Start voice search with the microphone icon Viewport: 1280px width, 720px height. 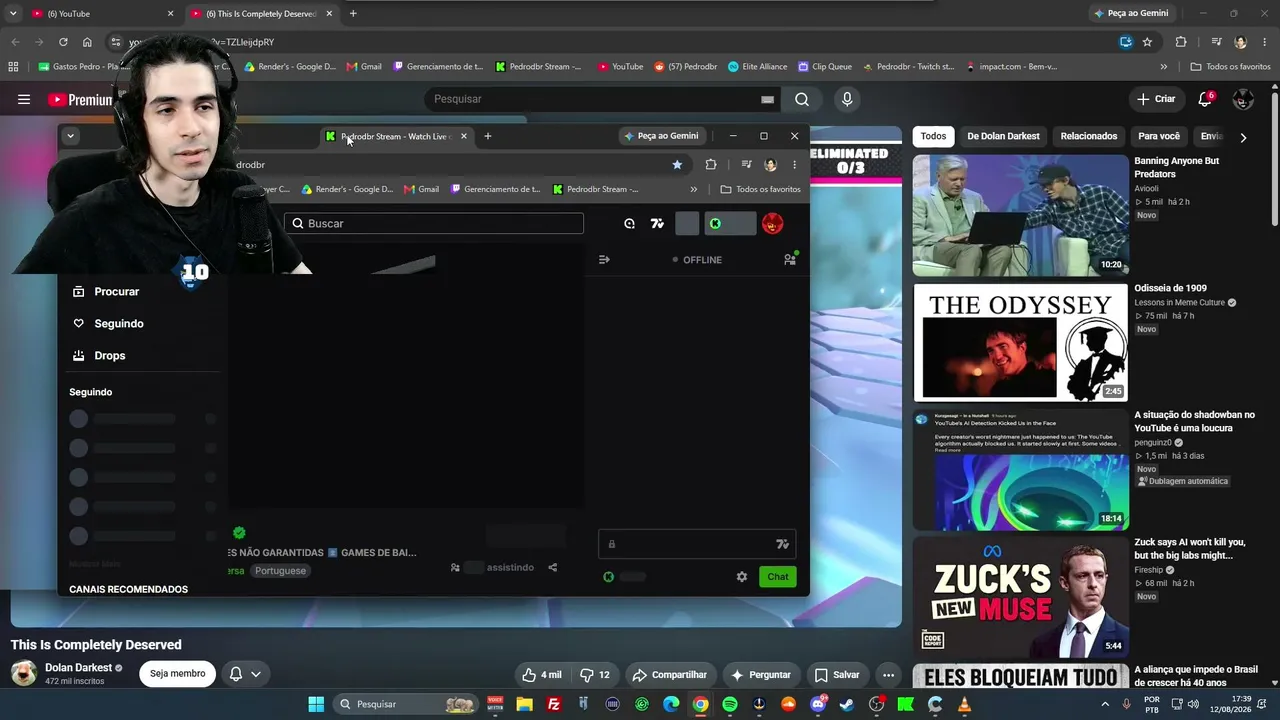(x=847, y=99)
